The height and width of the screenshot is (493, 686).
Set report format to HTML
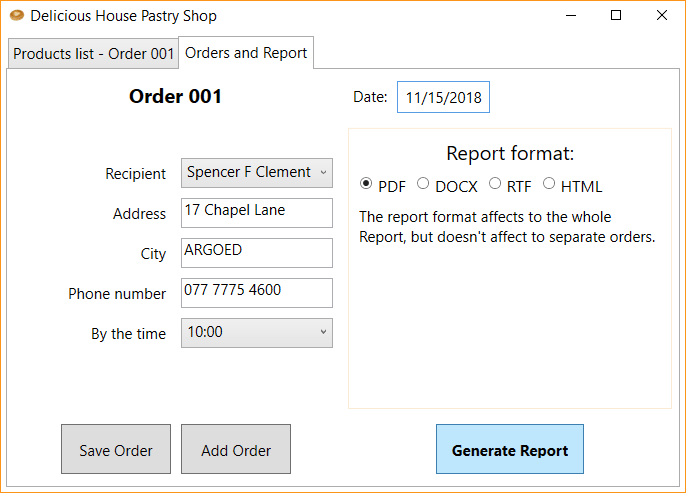pyautogui.click(x=549, y=185)
